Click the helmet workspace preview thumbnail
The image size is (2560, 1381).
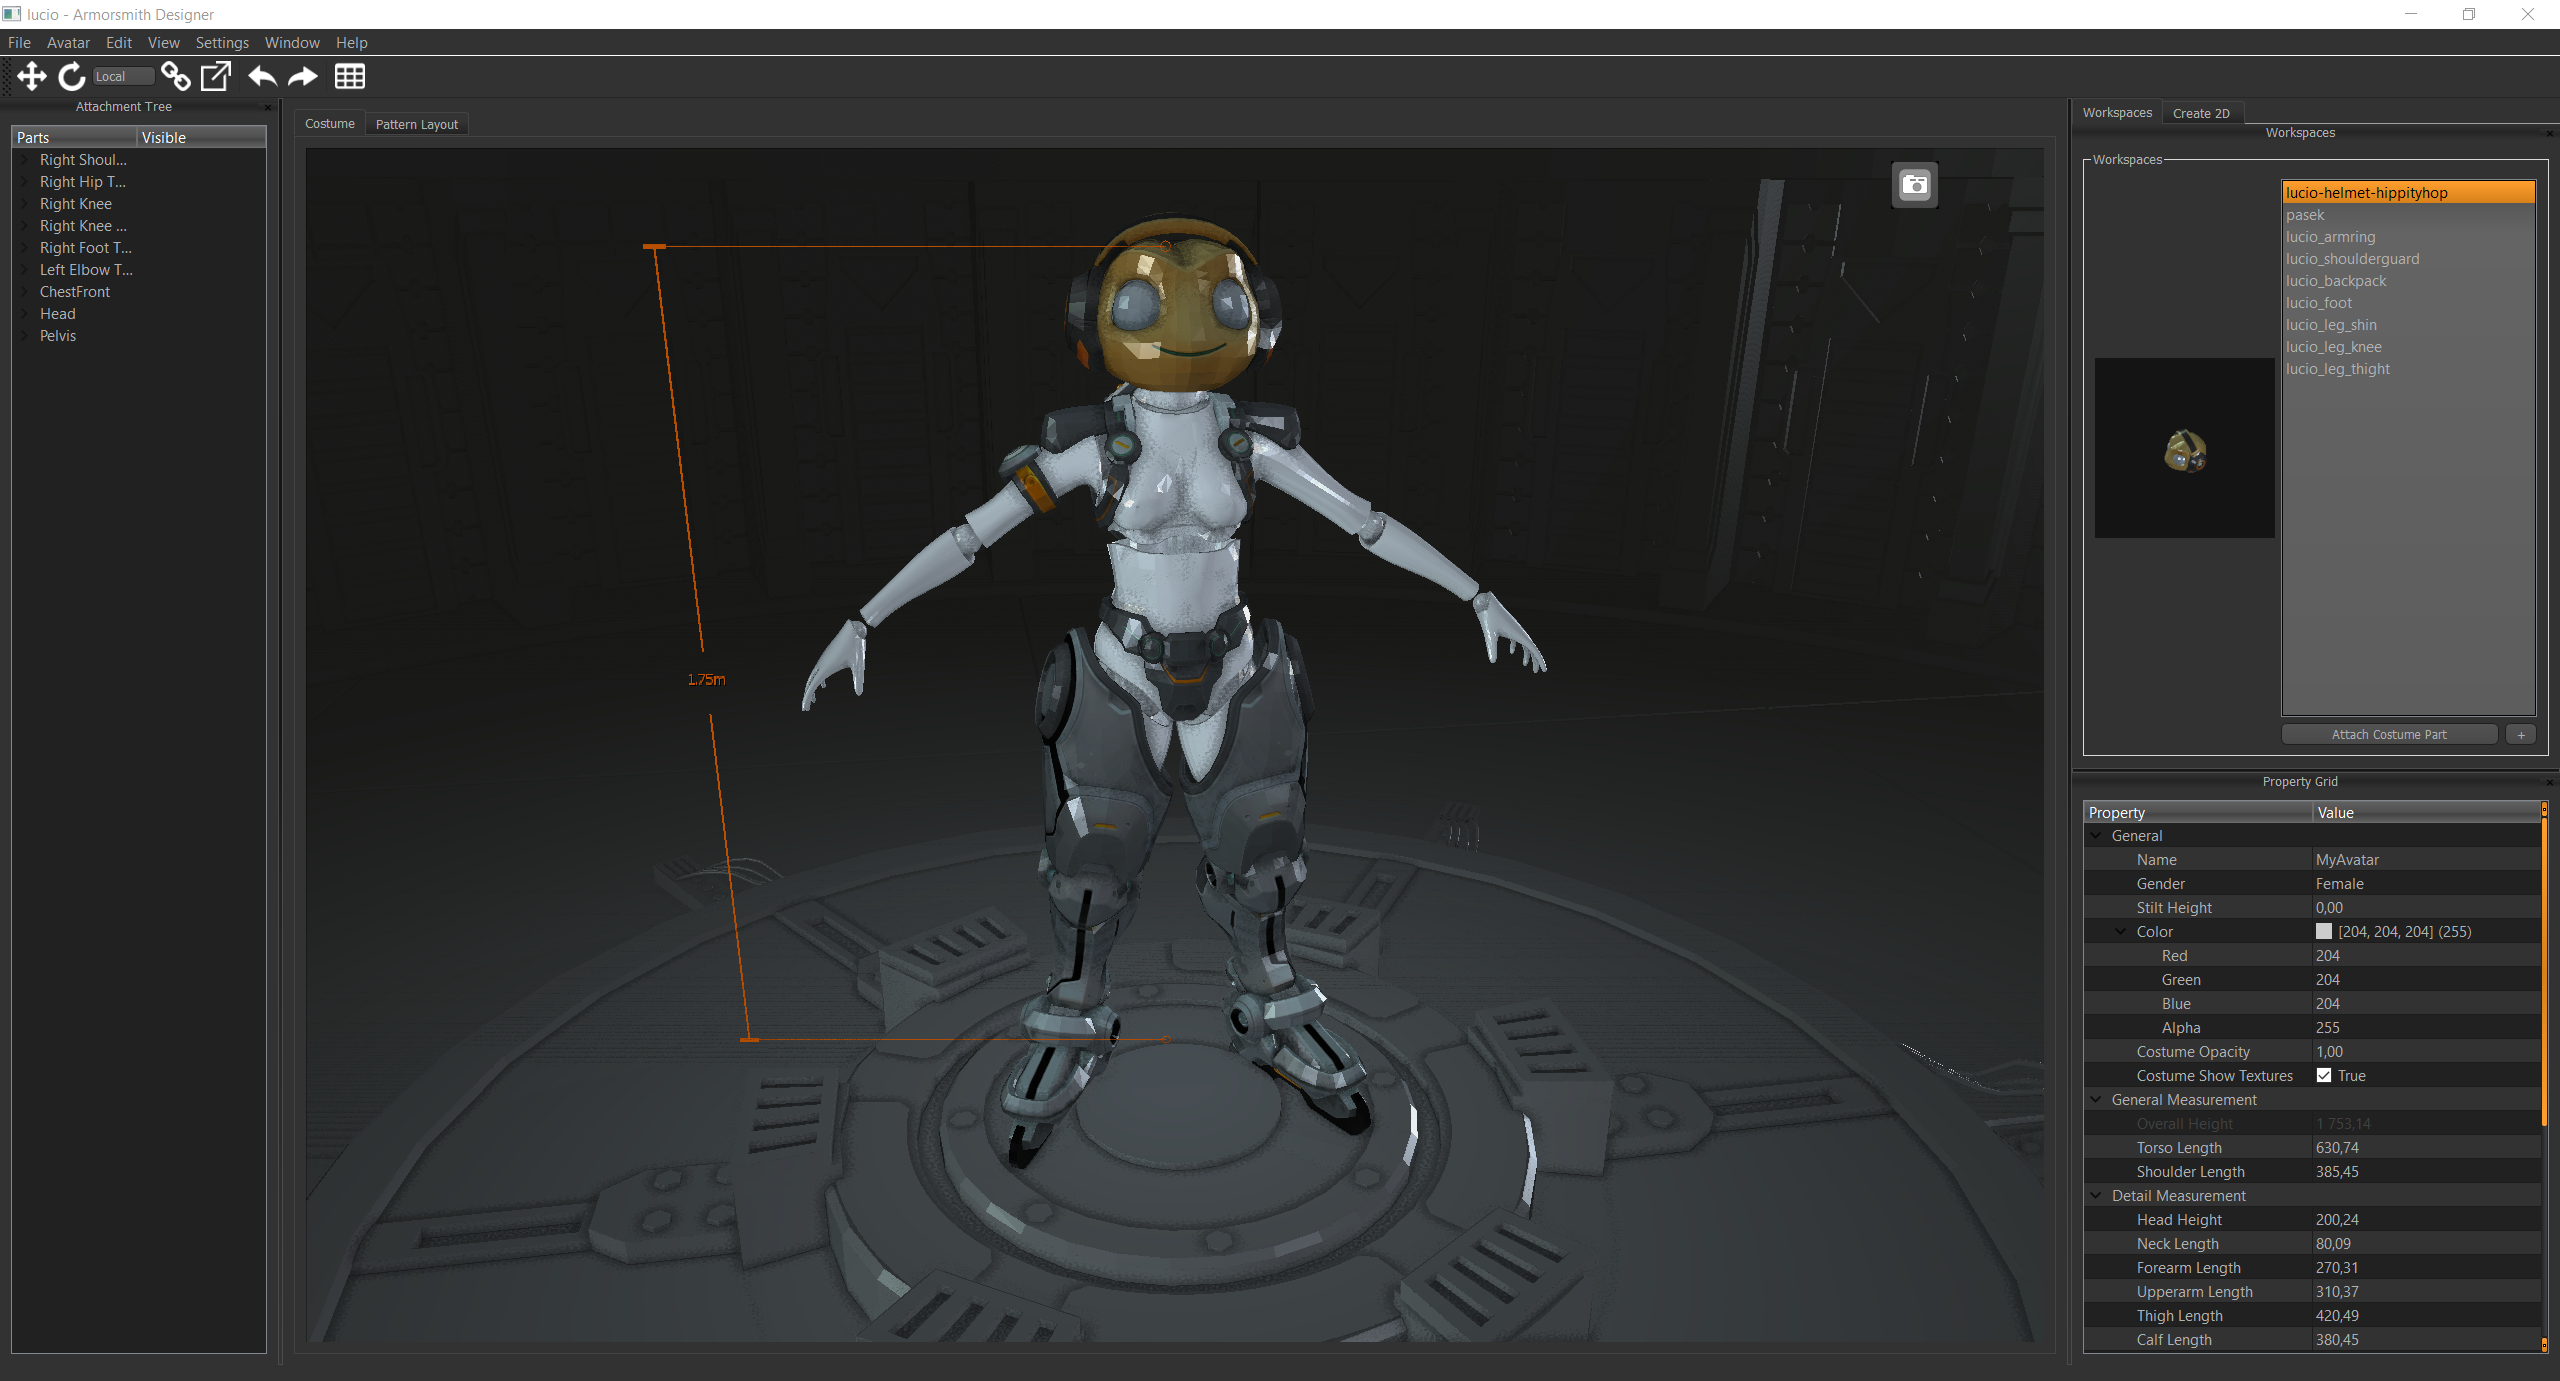click(x=2185, y=448)
